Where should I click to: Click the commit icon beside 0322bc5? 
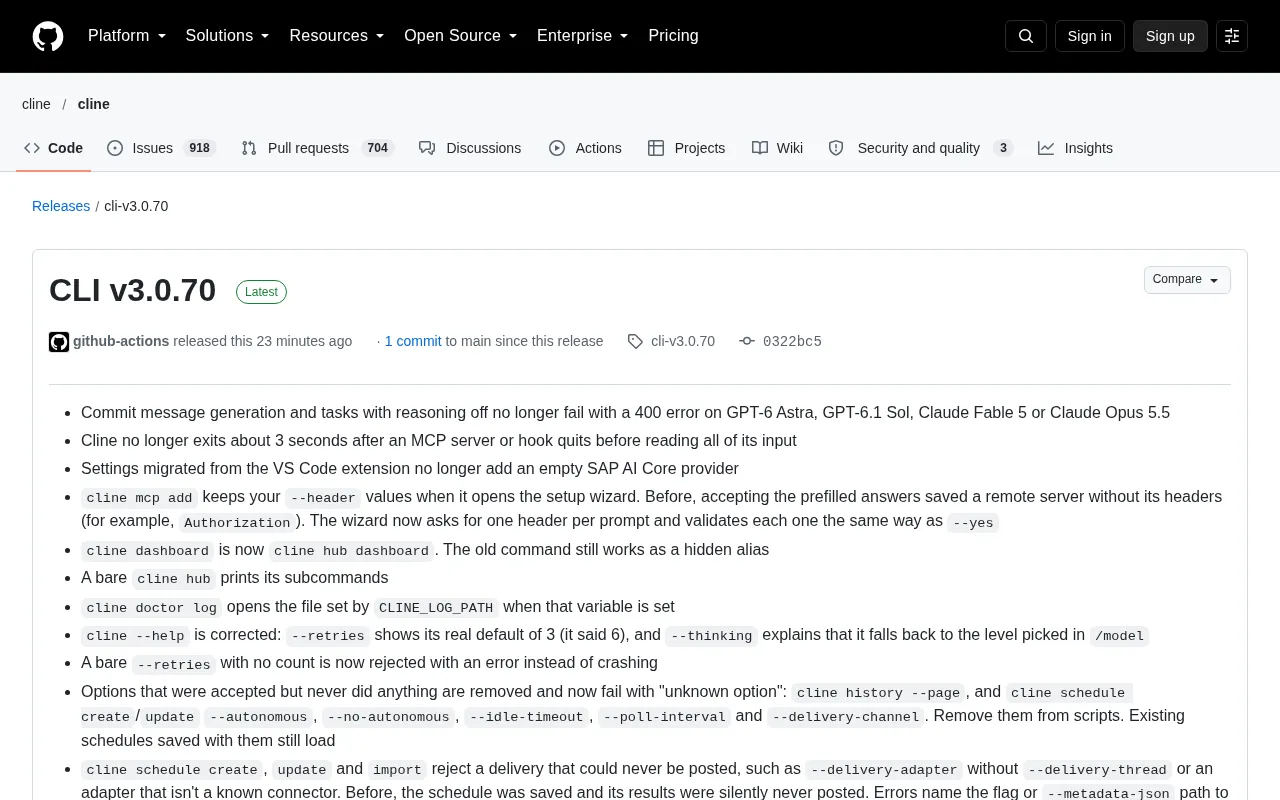[747, 341]
